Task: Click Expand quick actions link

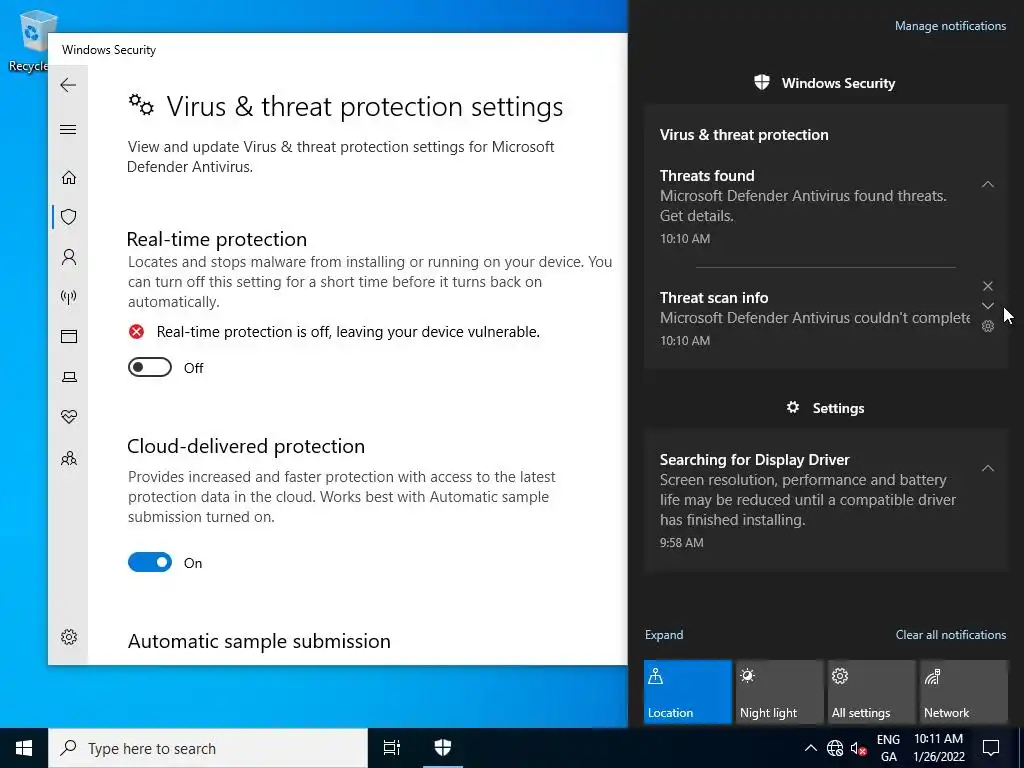Action: [664, 635]
